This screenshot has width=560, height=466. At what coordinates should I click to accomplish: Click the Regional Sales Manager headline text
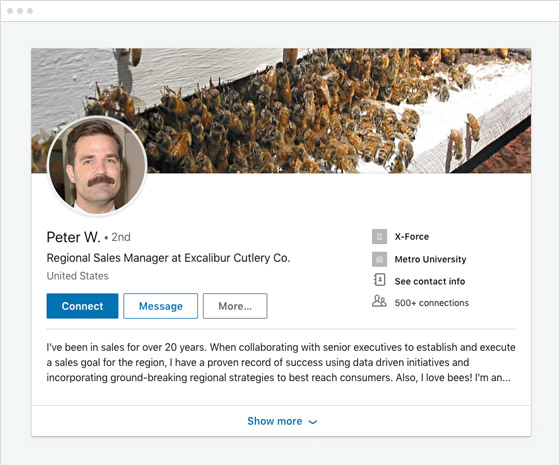click(x=168, y=258)
